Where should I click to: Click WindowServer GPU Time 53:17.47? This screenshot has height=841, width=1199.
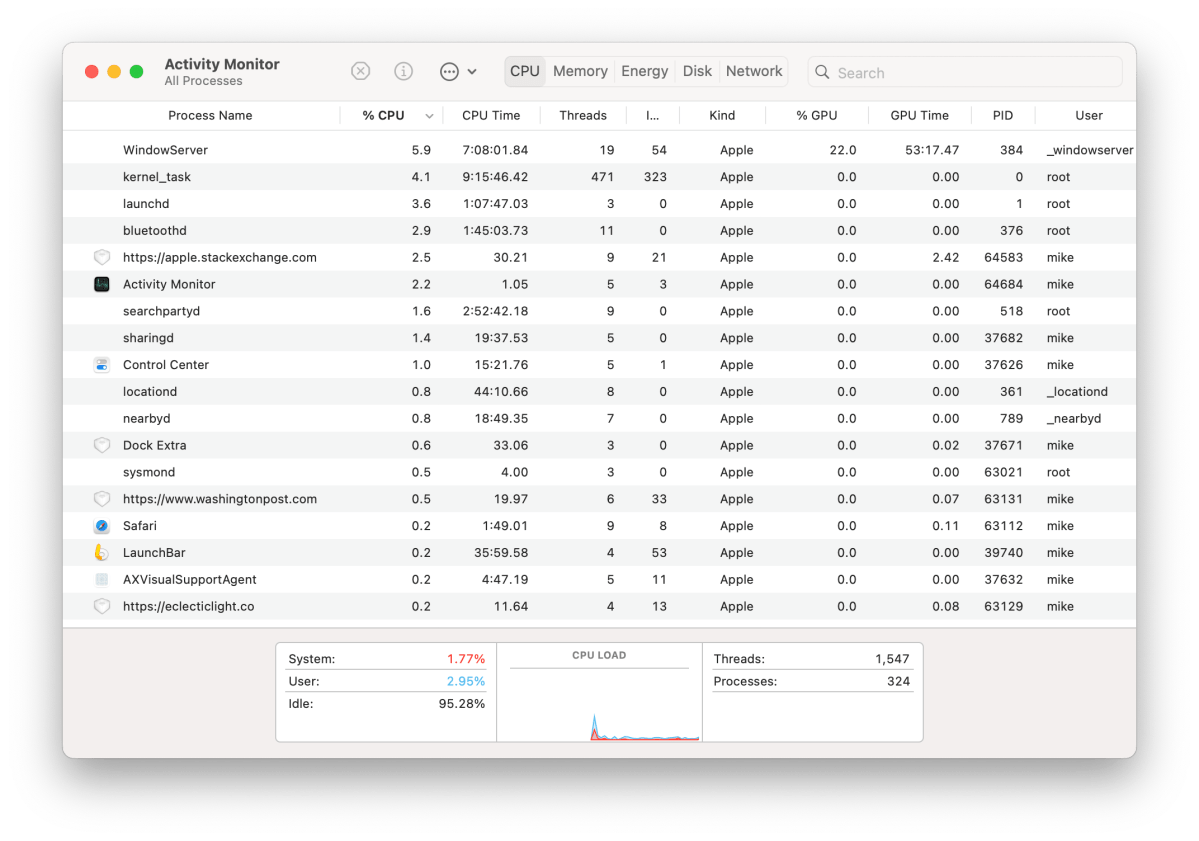click(x=932, y=150)
